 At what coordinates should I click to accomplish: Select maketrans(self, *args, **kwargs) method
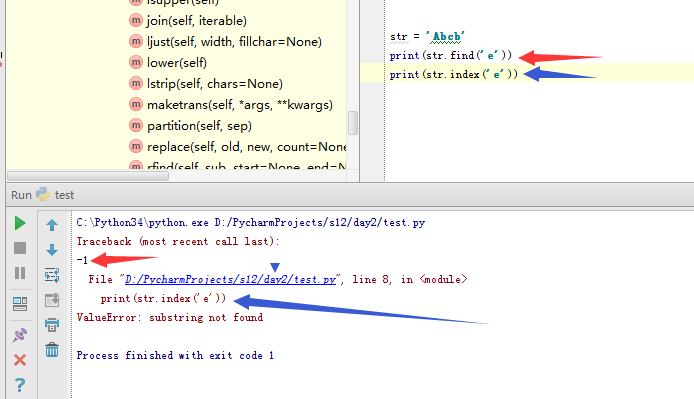coord(239,105)
